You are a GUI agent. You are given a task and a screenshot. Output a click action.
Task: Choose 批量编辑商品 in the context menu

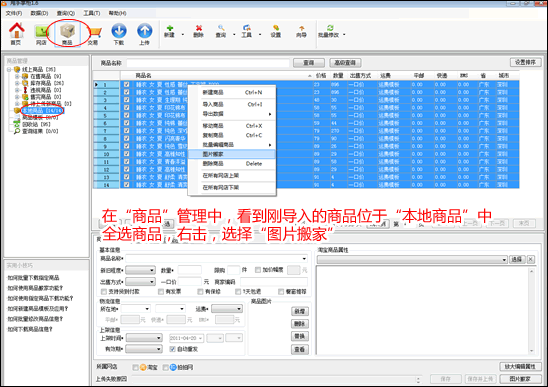click(x=232, y=145)
